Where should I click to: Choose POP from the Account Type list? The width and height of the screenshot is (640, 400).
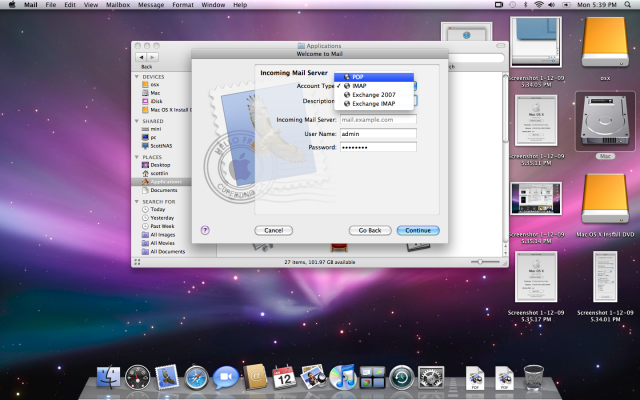click(x=374, y=77)
